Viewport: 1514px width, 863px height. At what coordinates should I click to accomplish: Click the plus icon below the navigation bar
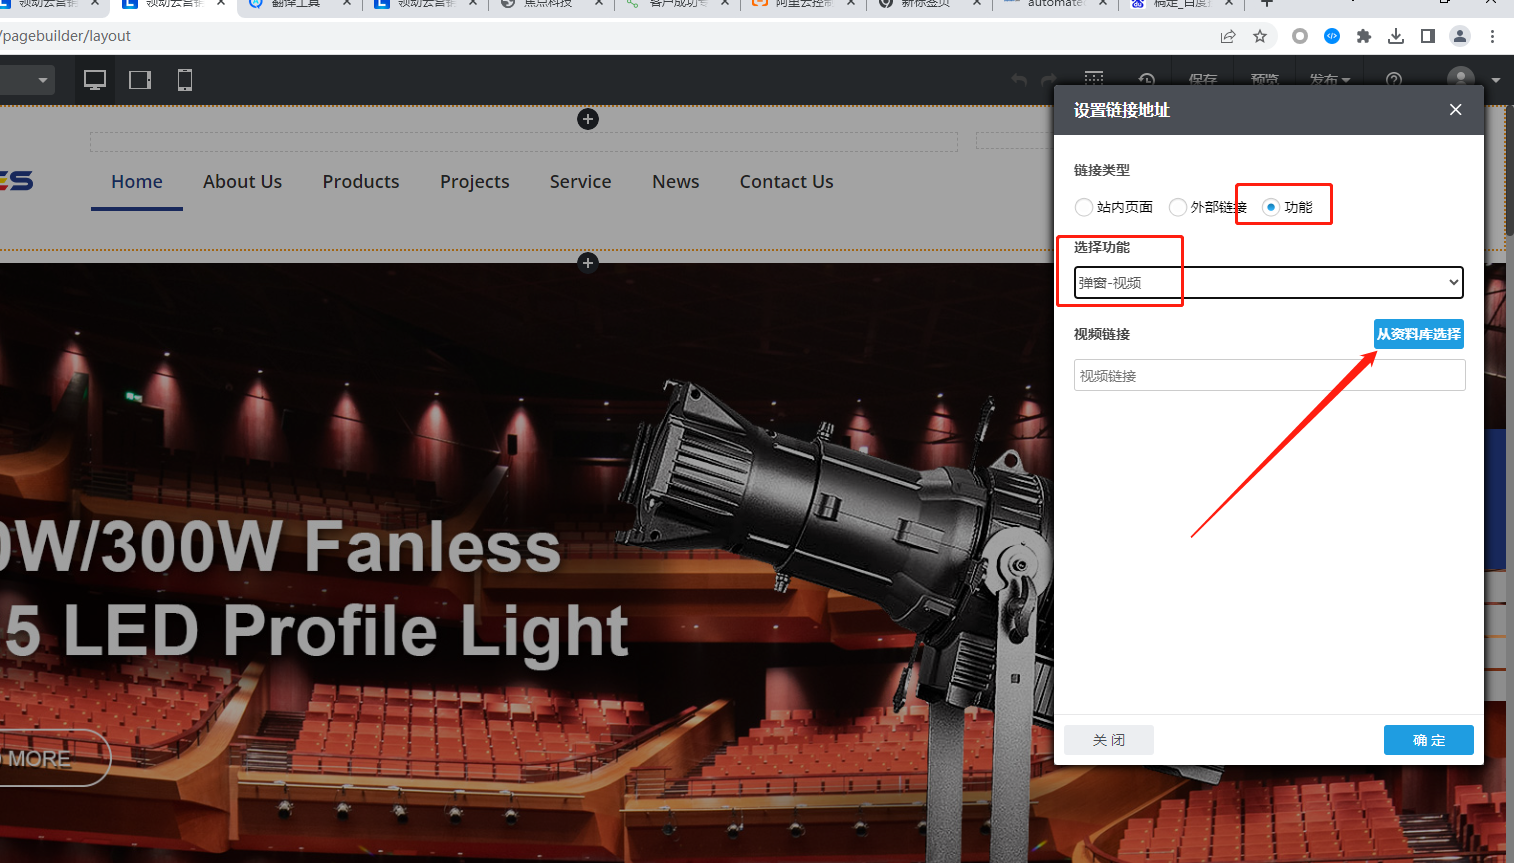click(x=588, y=262)
